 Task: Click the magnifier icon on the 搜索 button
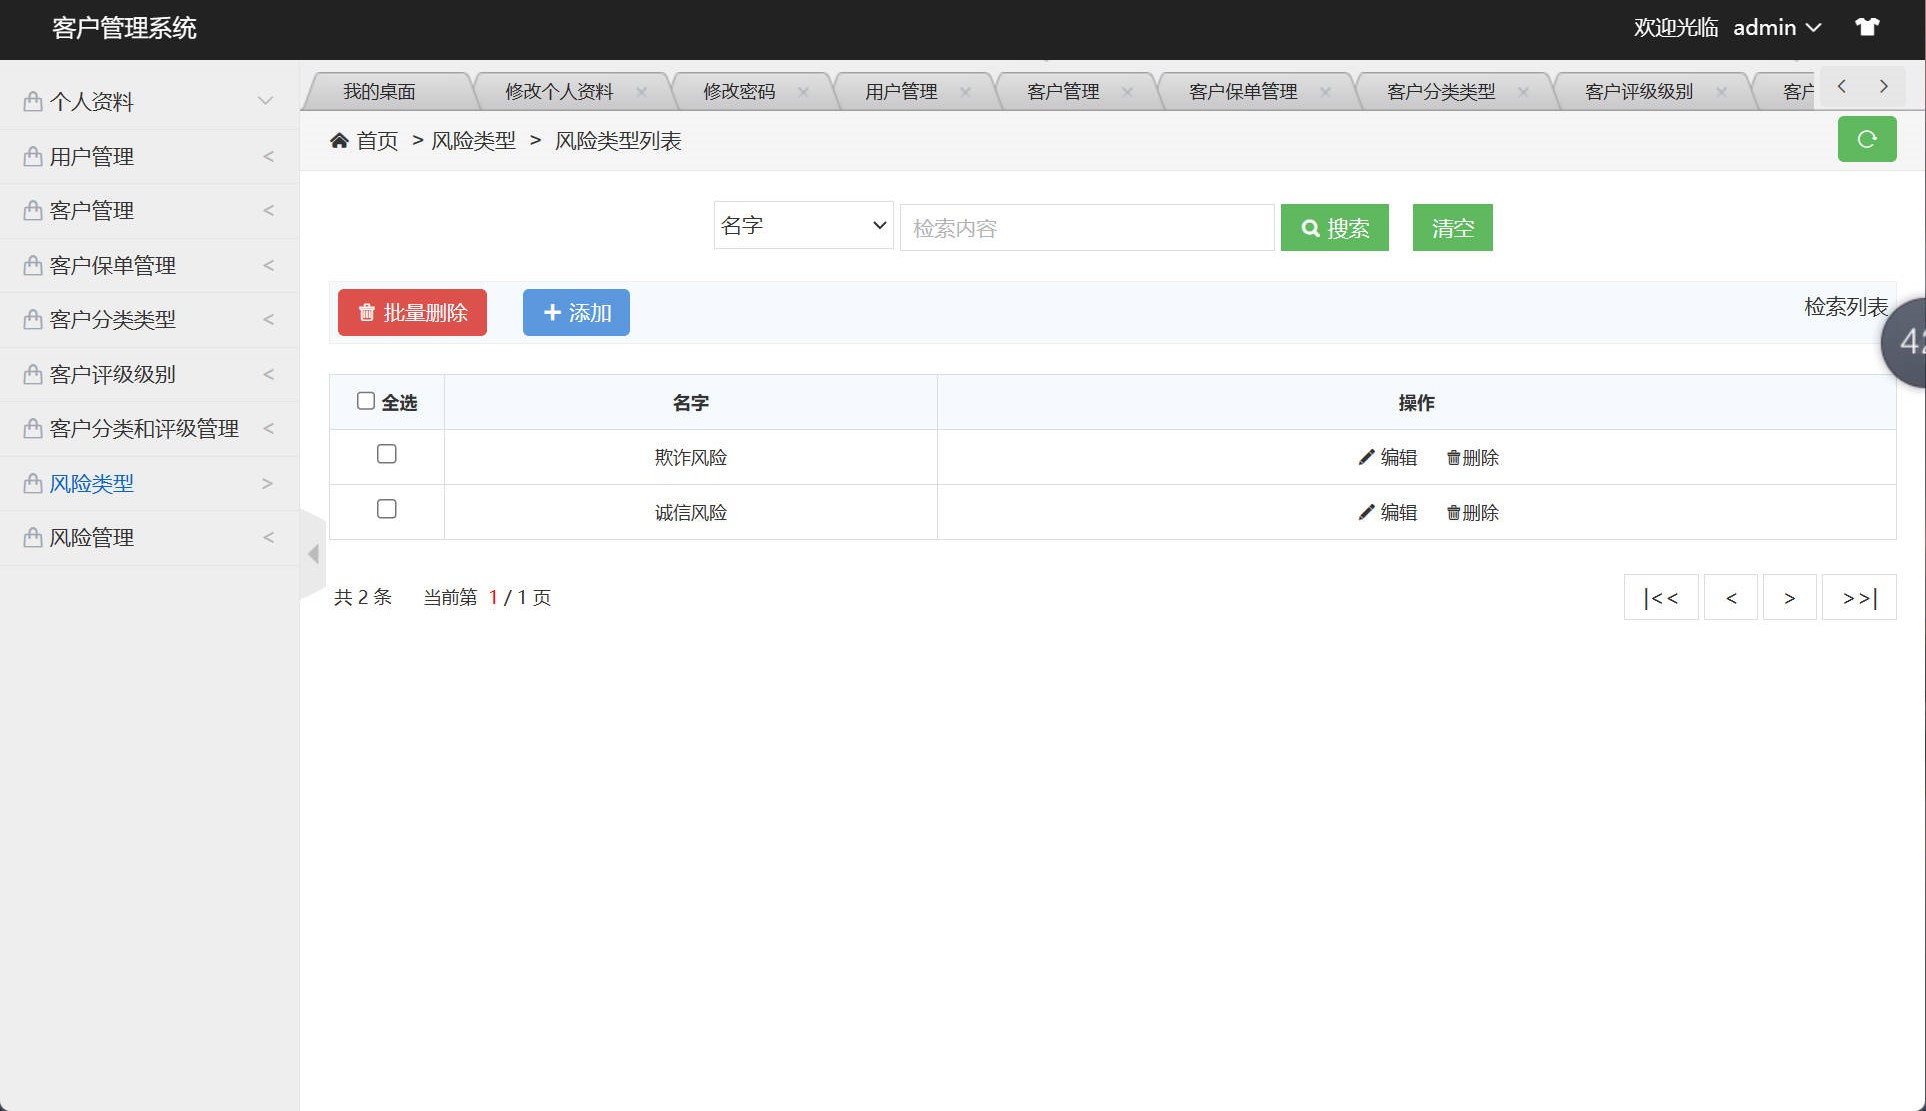(1310, 227)
